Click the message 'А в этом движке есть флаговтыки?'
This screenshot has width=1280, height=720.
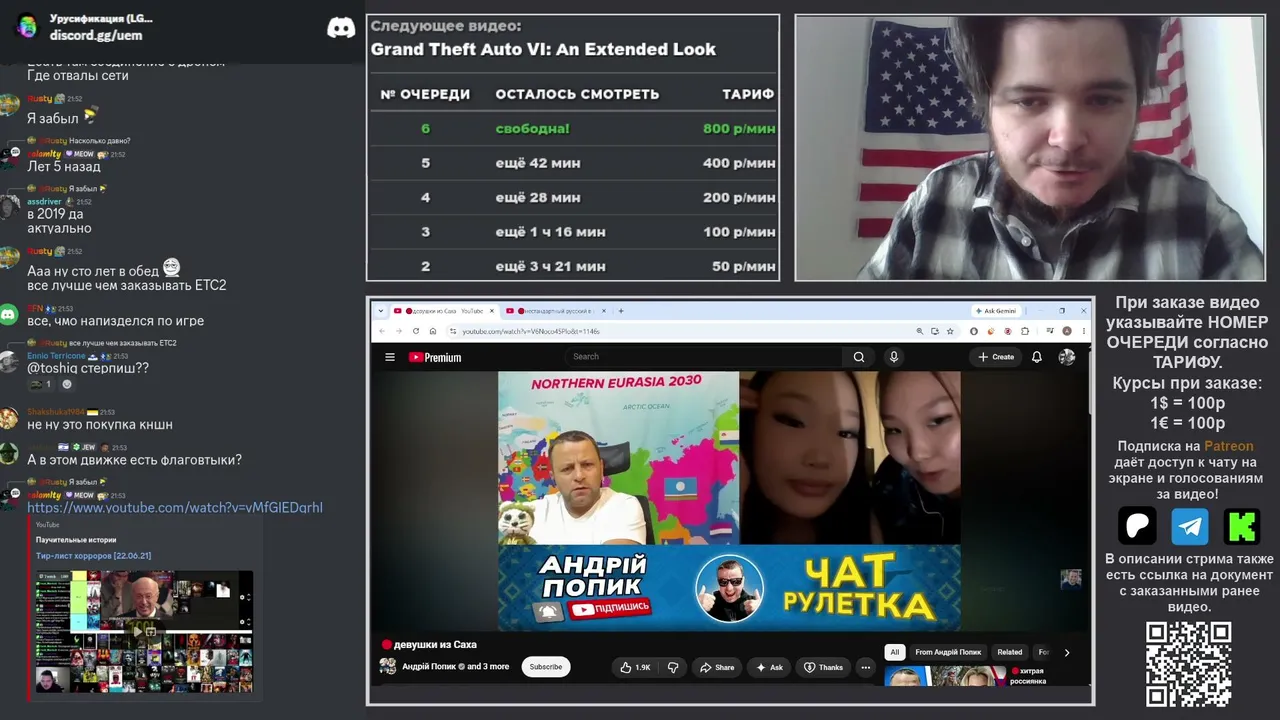tap(134, 460)
